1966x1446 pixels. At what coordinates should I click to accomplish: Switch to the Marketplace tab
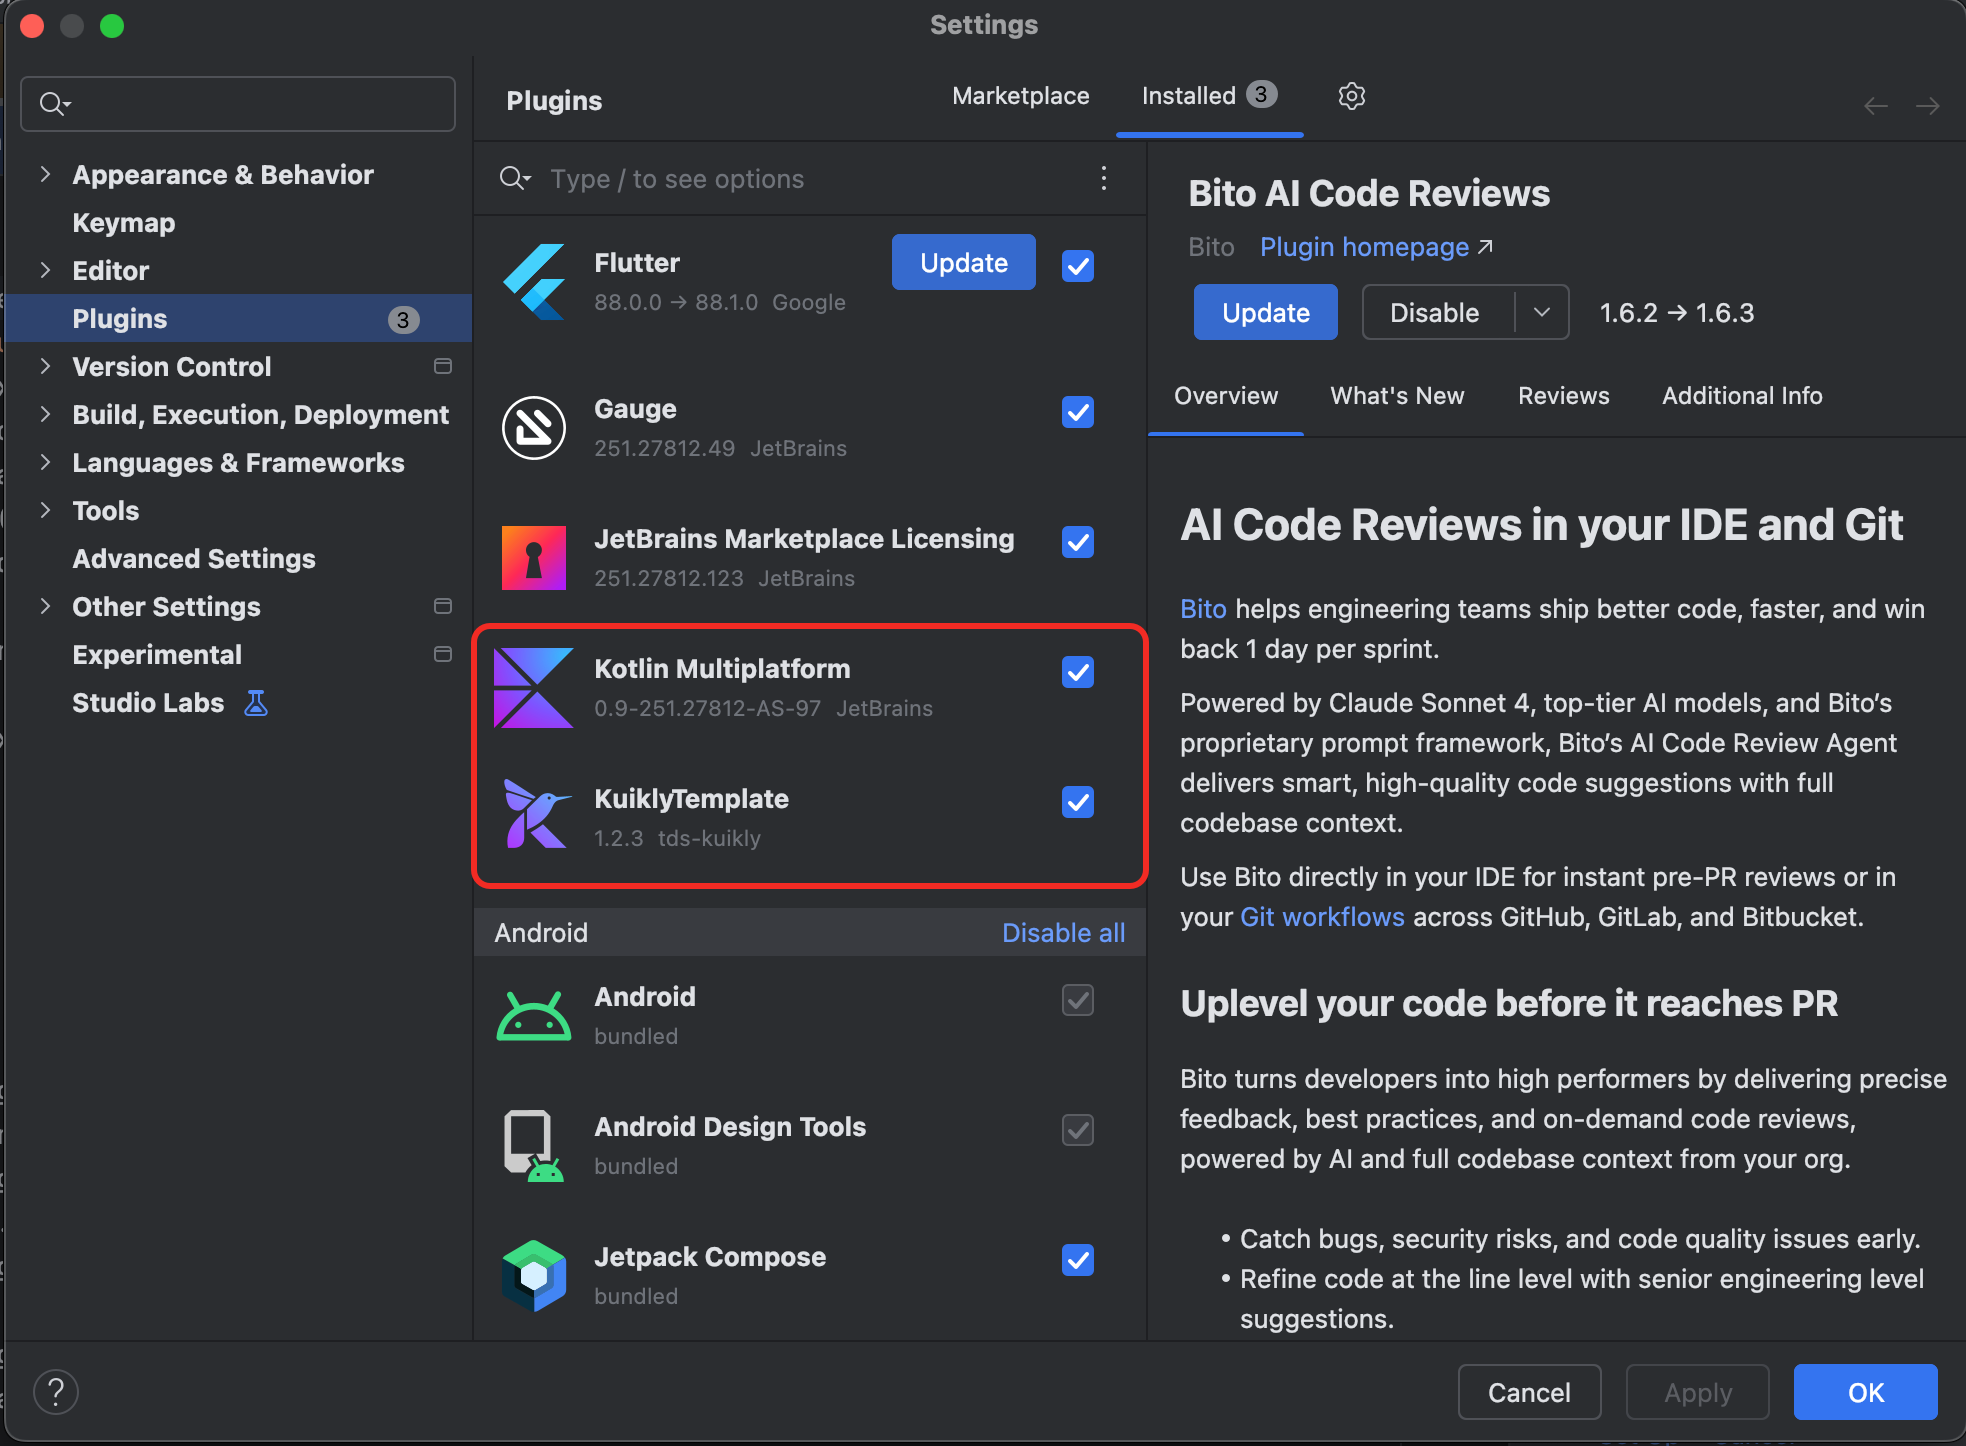pos(1020,96)
